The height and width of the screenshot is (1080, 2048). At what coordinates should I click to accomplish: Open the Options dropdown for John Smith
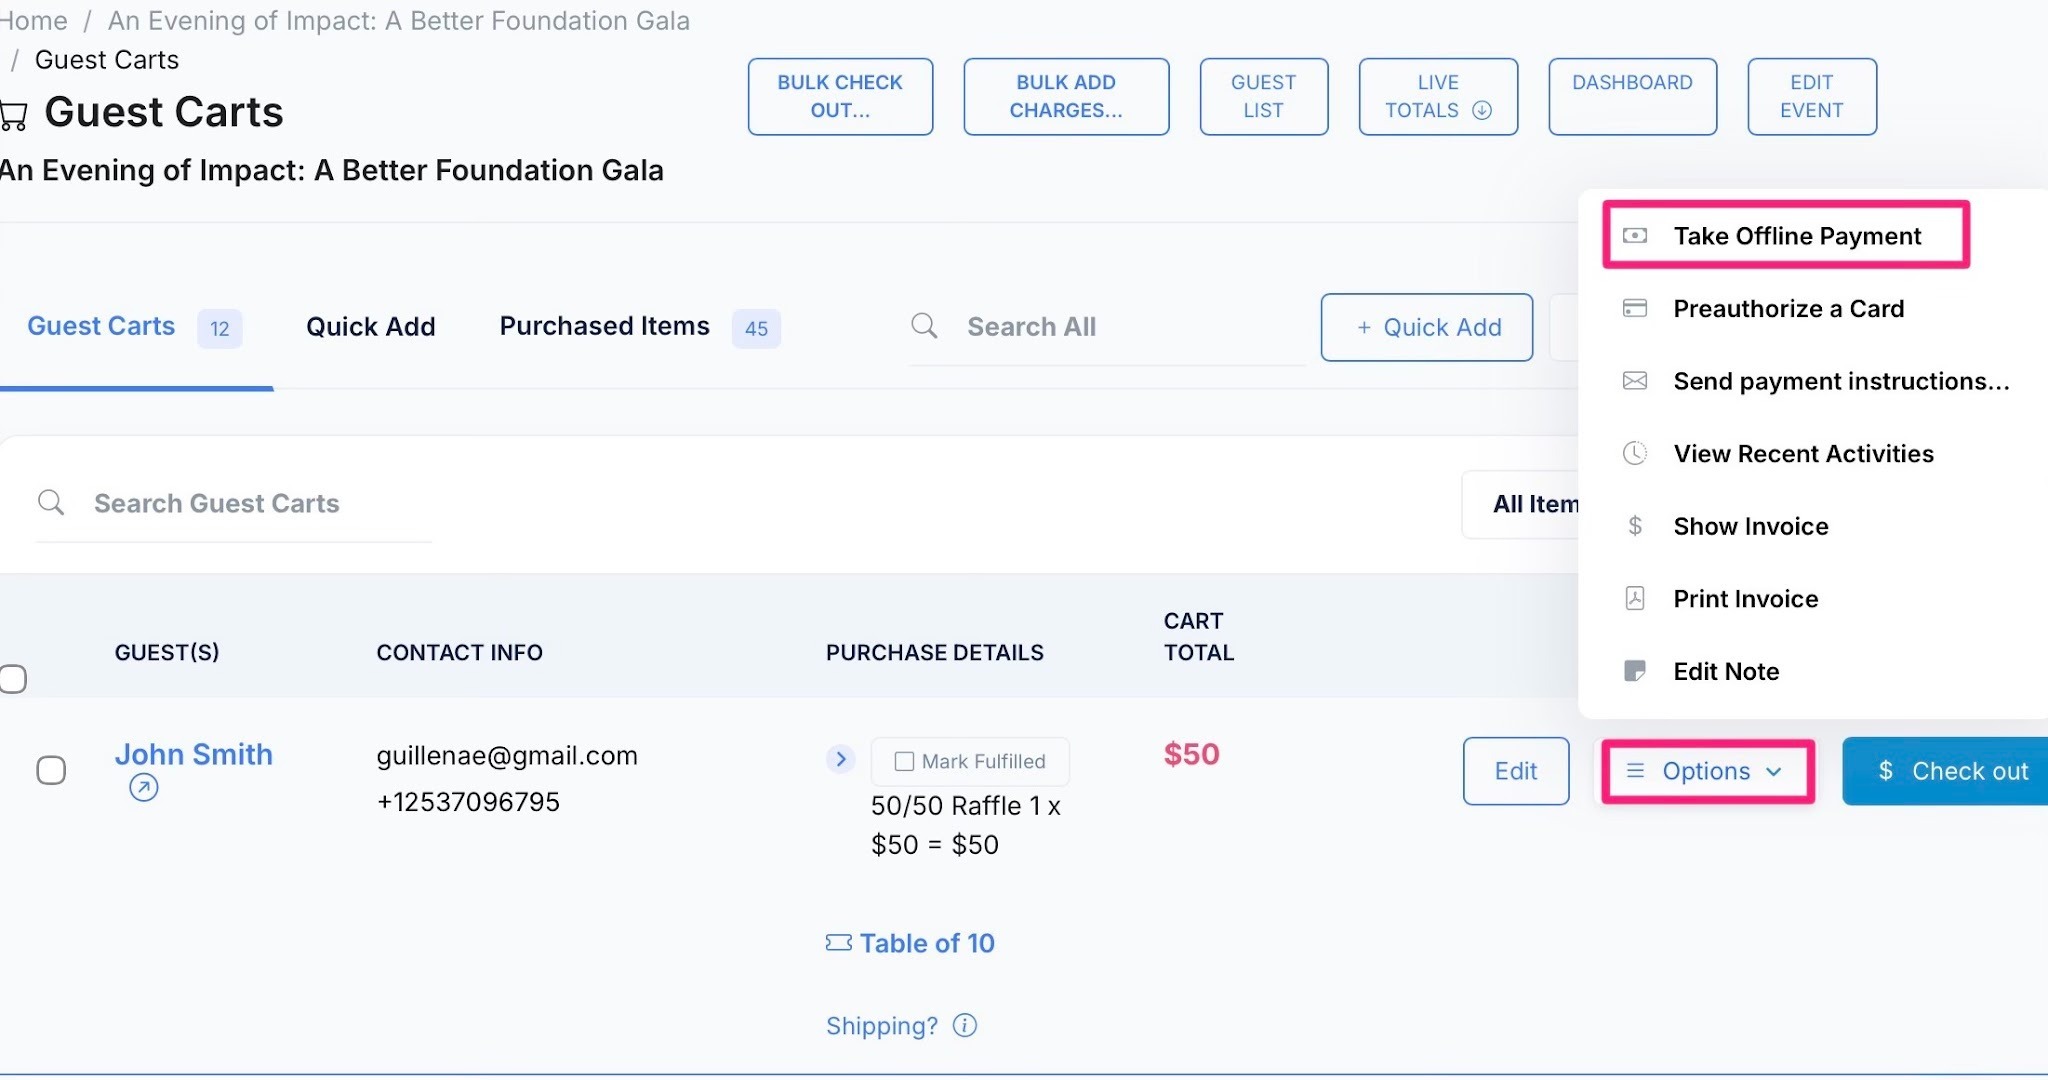[x=1708, y=771]
